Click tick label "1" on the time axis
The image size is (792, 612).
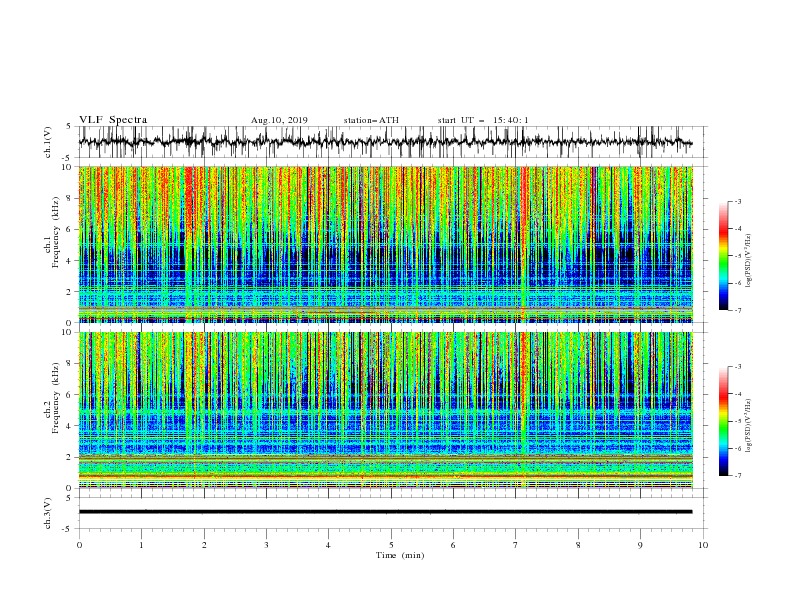tap(141, 545)
